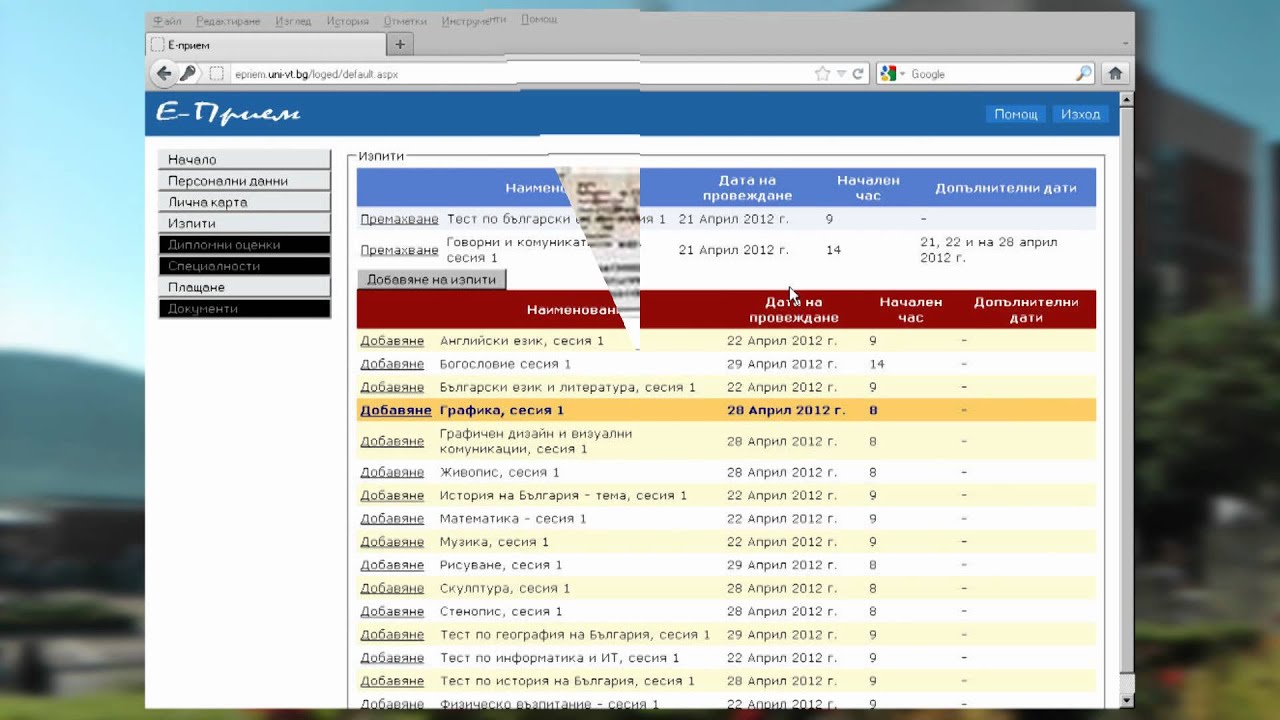Open the Файл menu
The image size is (1280, 720).
click(167, 20)
